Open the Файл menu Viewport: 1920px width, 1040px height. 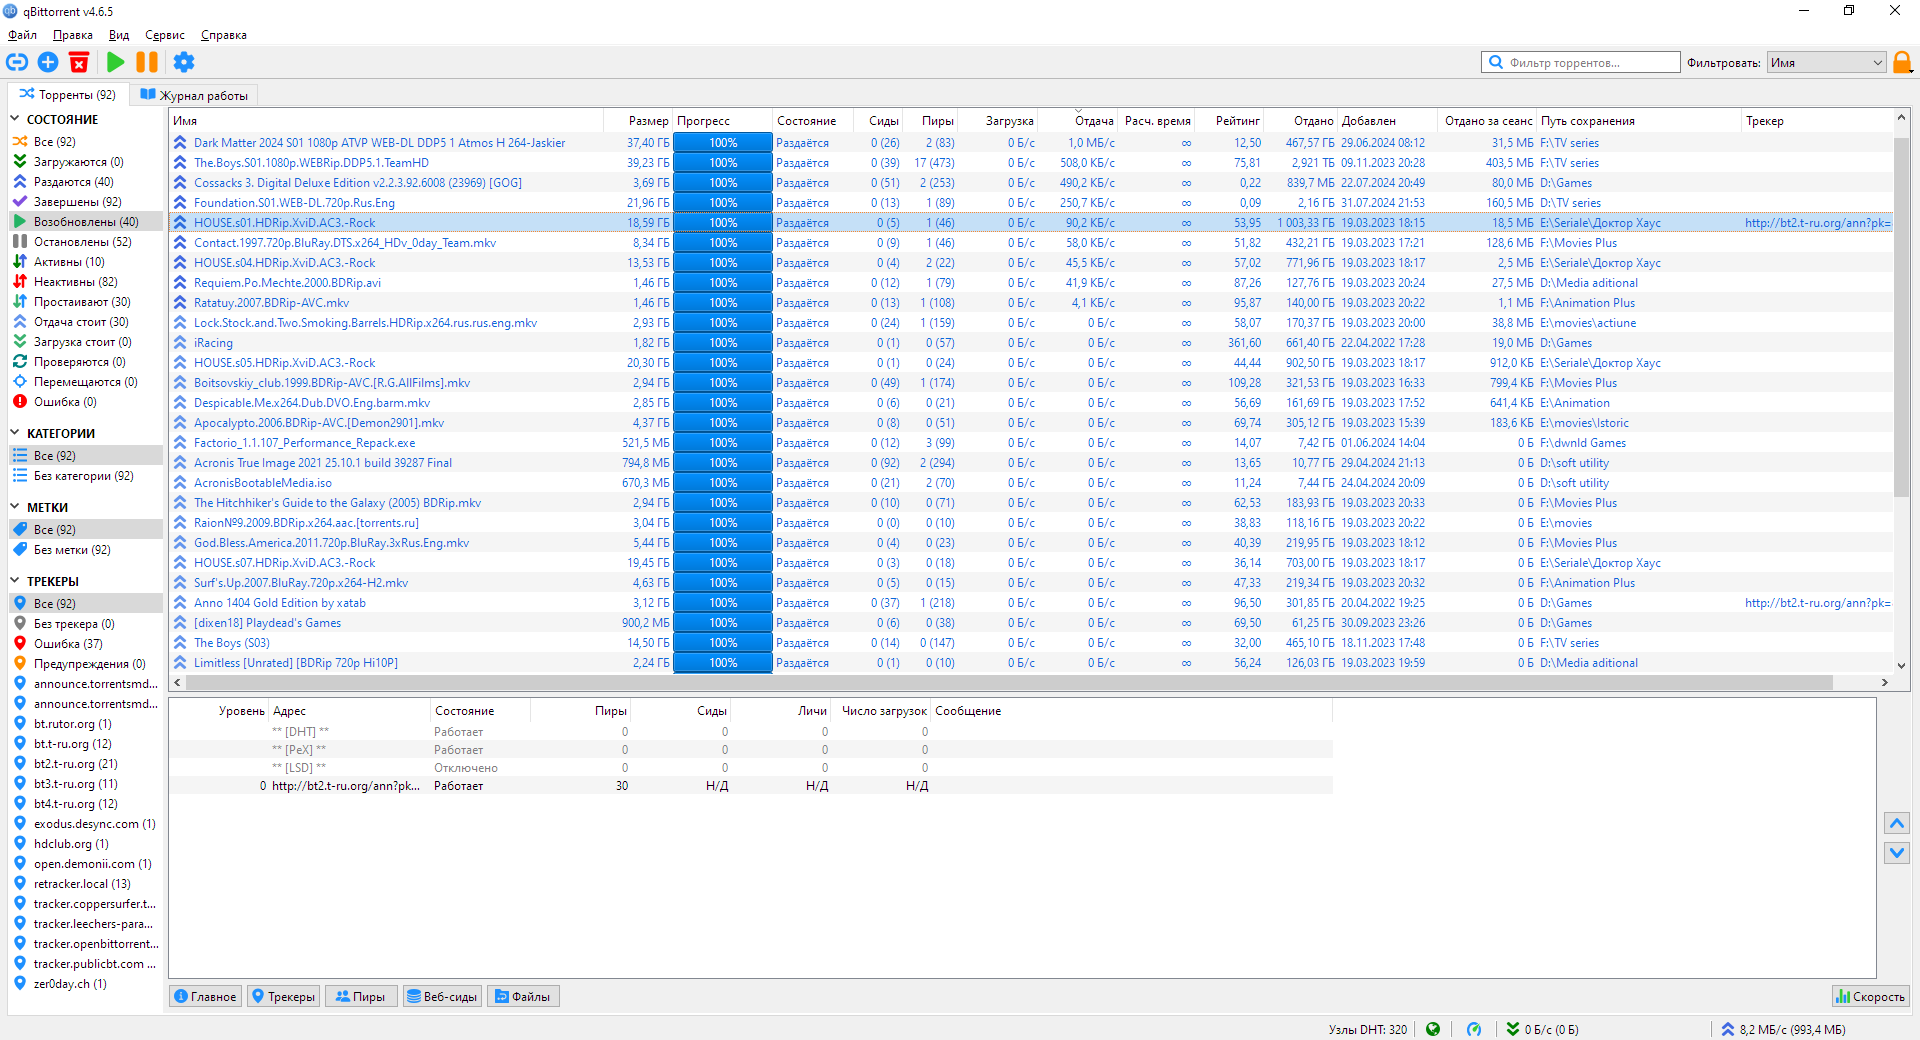[22, 35]
